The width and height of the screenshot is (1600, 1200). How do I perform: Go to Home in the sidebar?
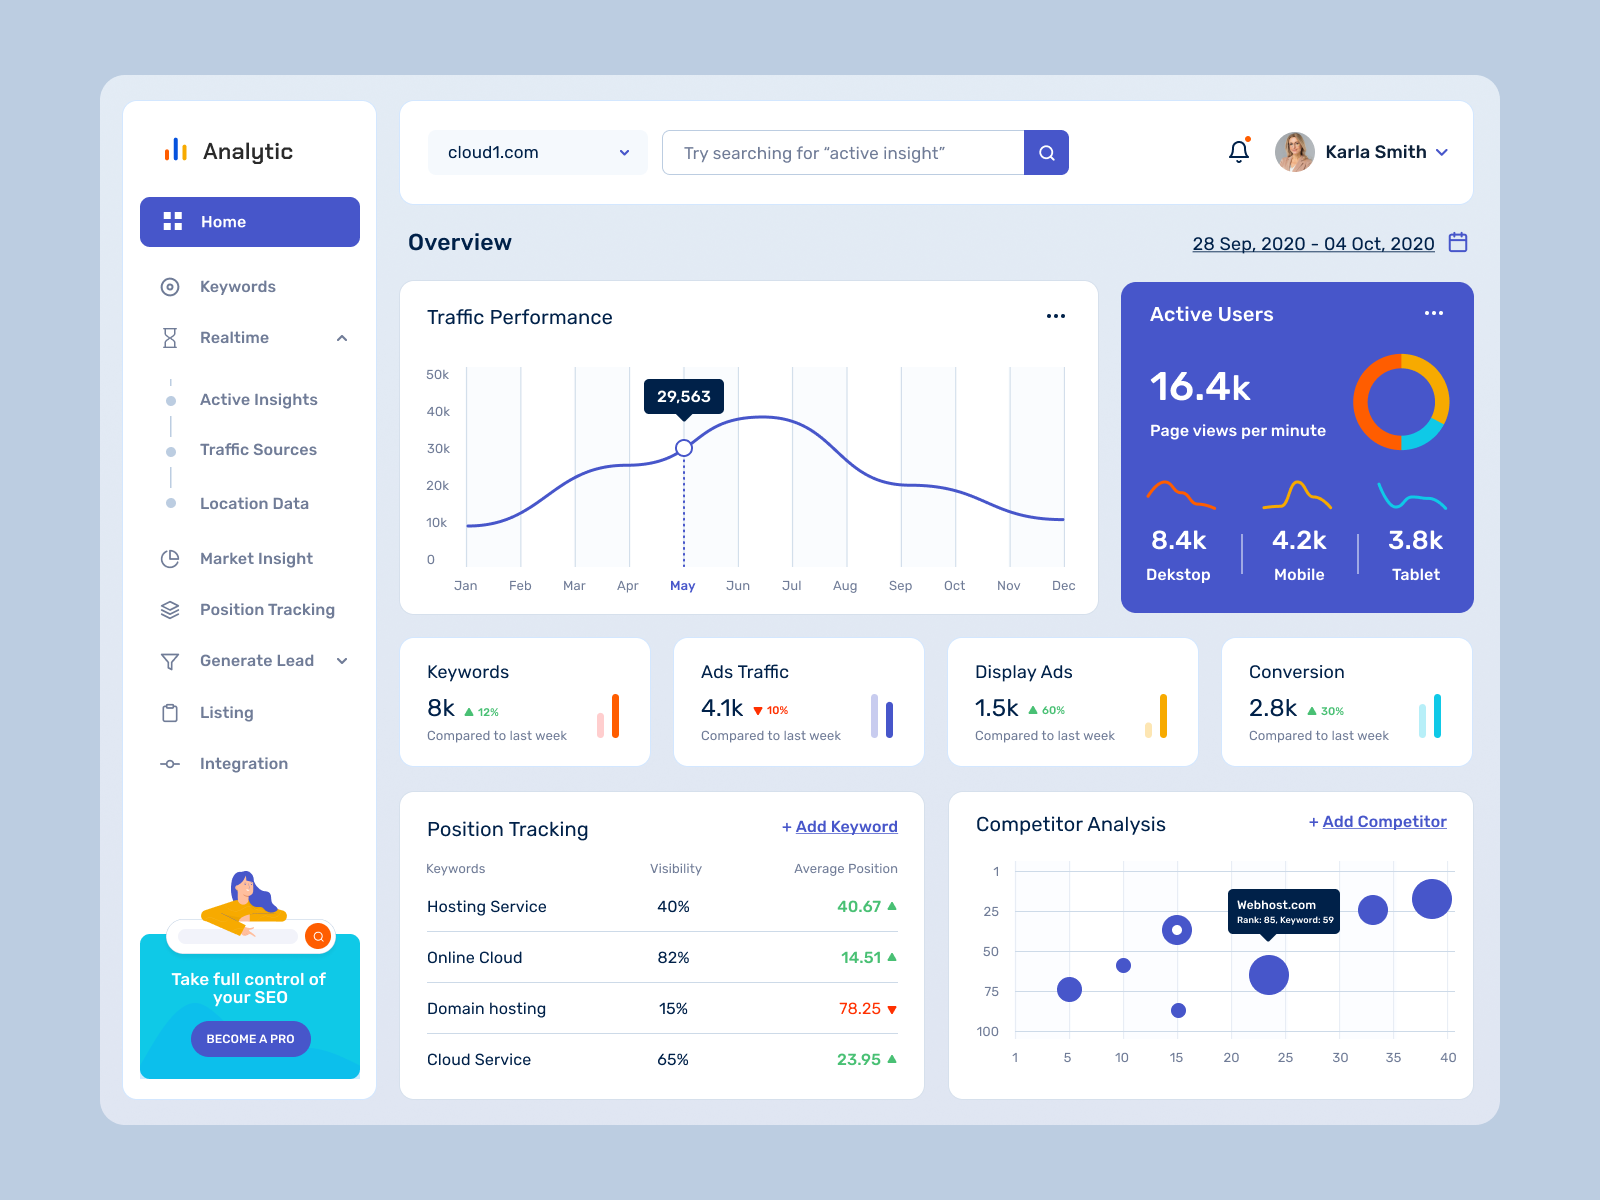coord(250,222)
